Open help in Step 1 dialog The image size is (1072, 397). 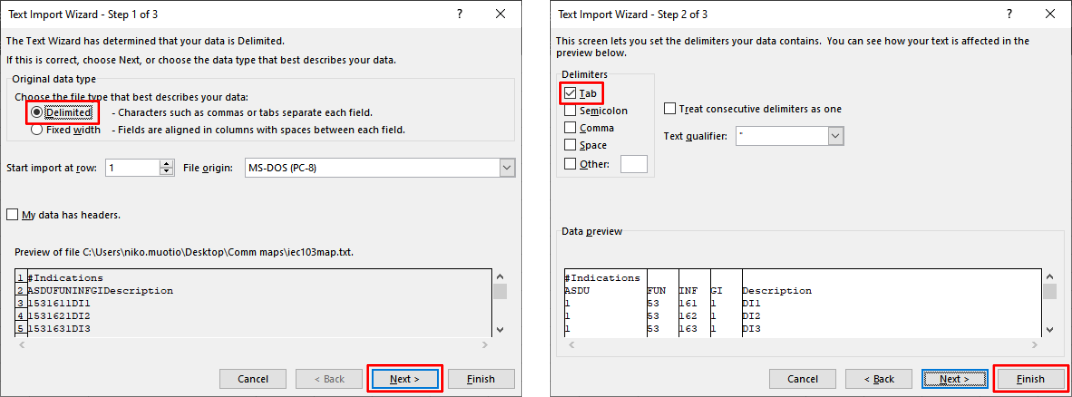(459, 14)
